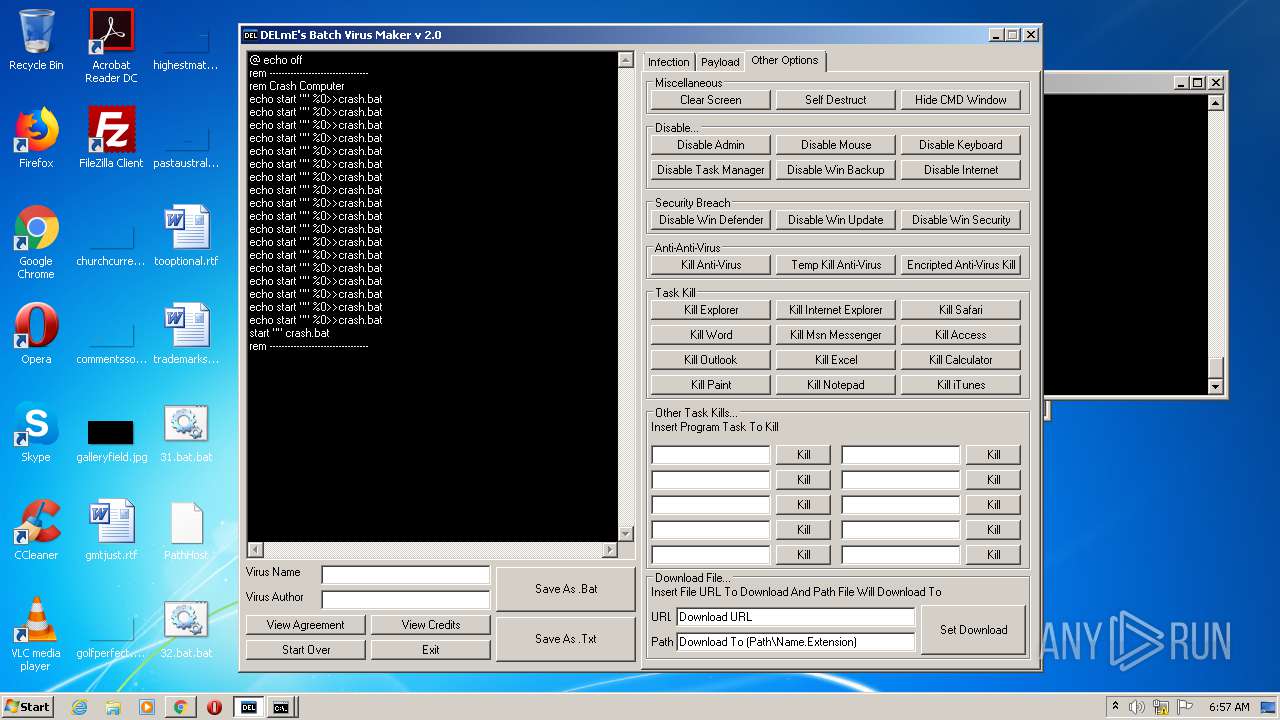The width and height of the screenshot is (1280, 720).
Task: Focus the Virus Name input field
Action: click(406, 575)
